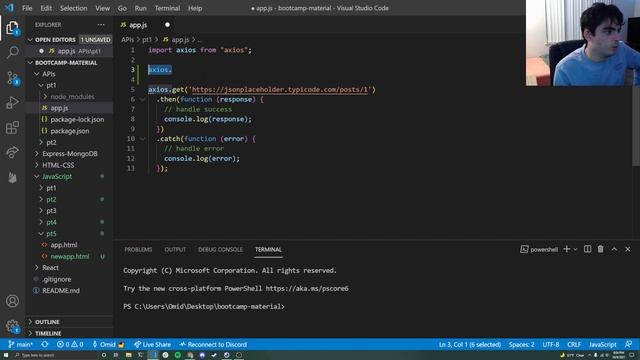The width and height of the screenshot is (640, 360).
Task: Open newapp.html in explorer
Action: 70,256
